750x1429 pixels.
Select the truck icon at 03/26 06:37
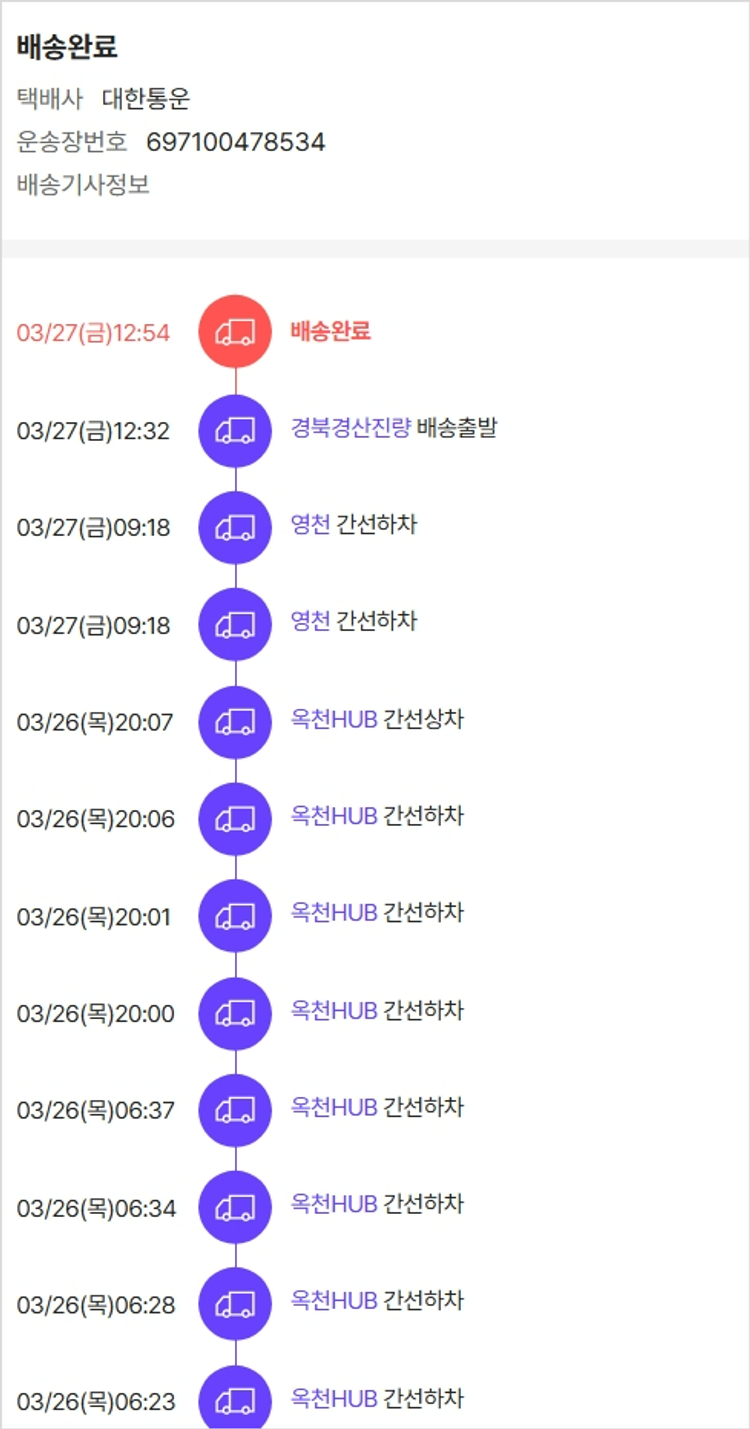click(235, 1110)
